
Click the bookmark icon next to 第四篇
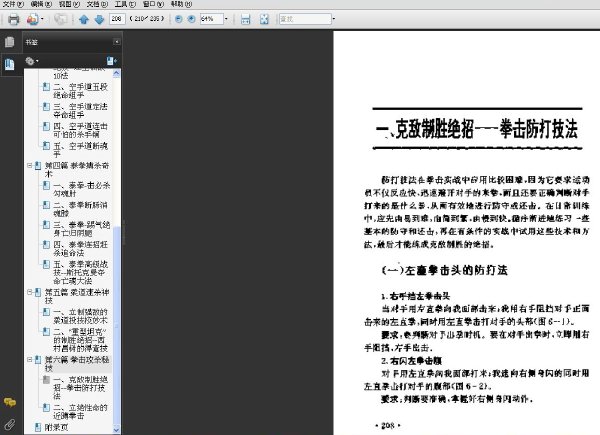pyautogui.click(x=38, y=166)
